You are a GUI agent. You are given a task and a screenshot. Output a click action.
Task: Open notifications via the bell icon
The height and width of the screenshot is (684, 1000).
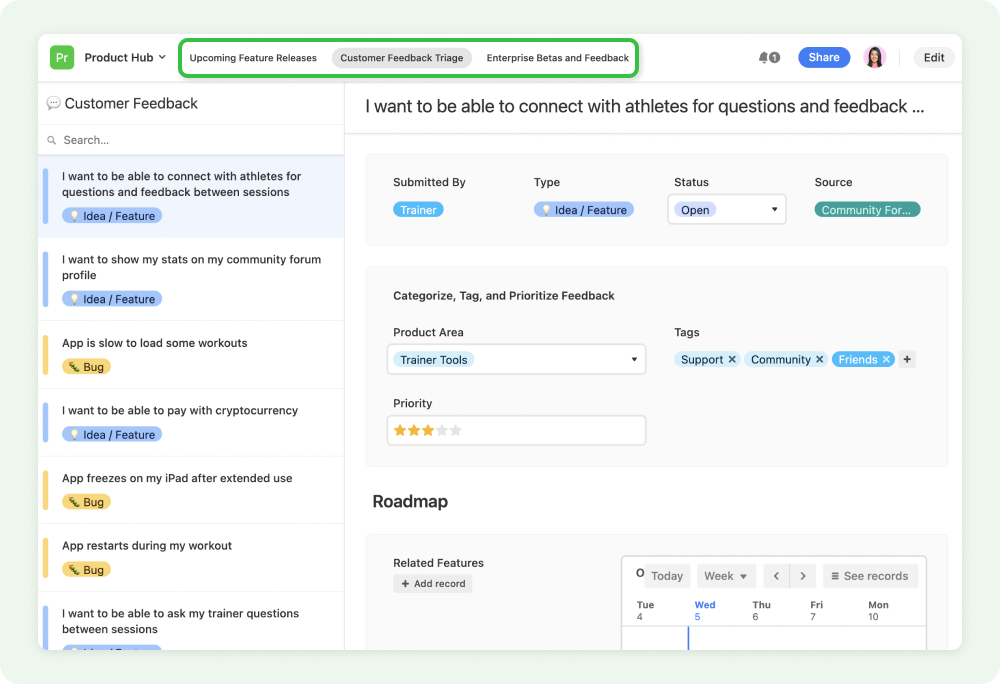point(764,57)
